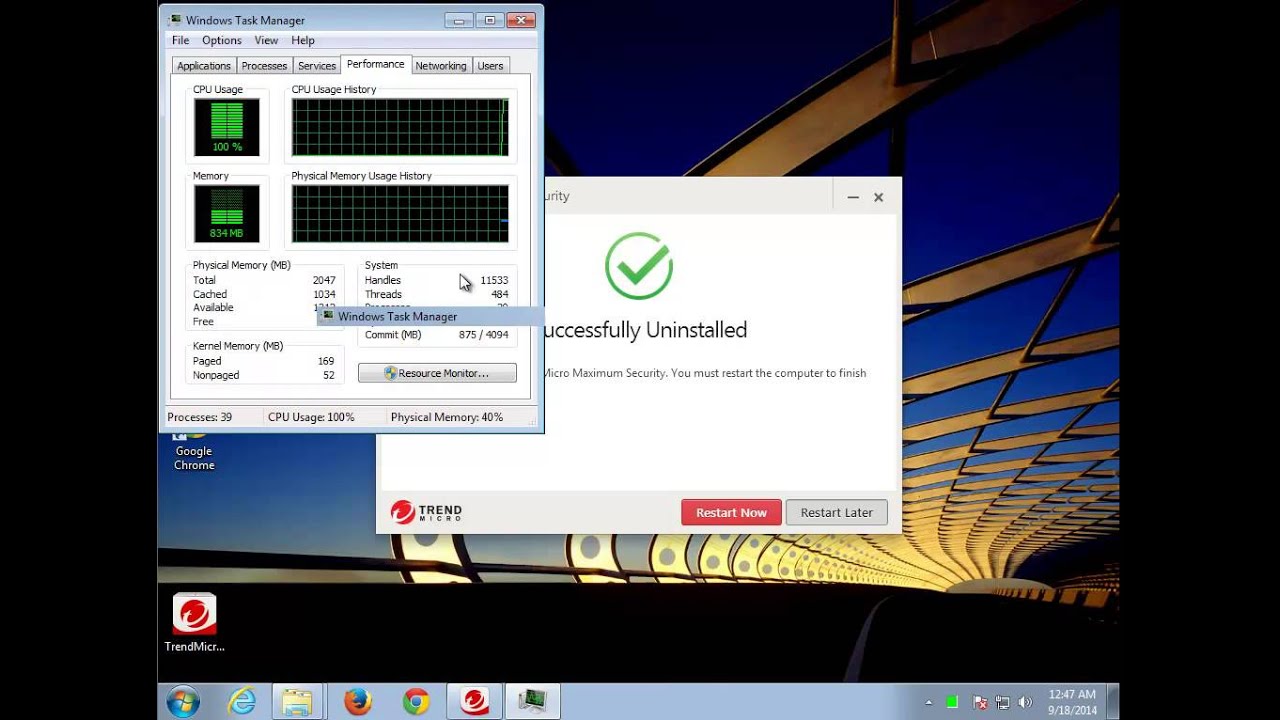The height and width of the screenshot is (720, 1280).
Task: Click Paged kernel memory value 169
Action: point(326,361)
